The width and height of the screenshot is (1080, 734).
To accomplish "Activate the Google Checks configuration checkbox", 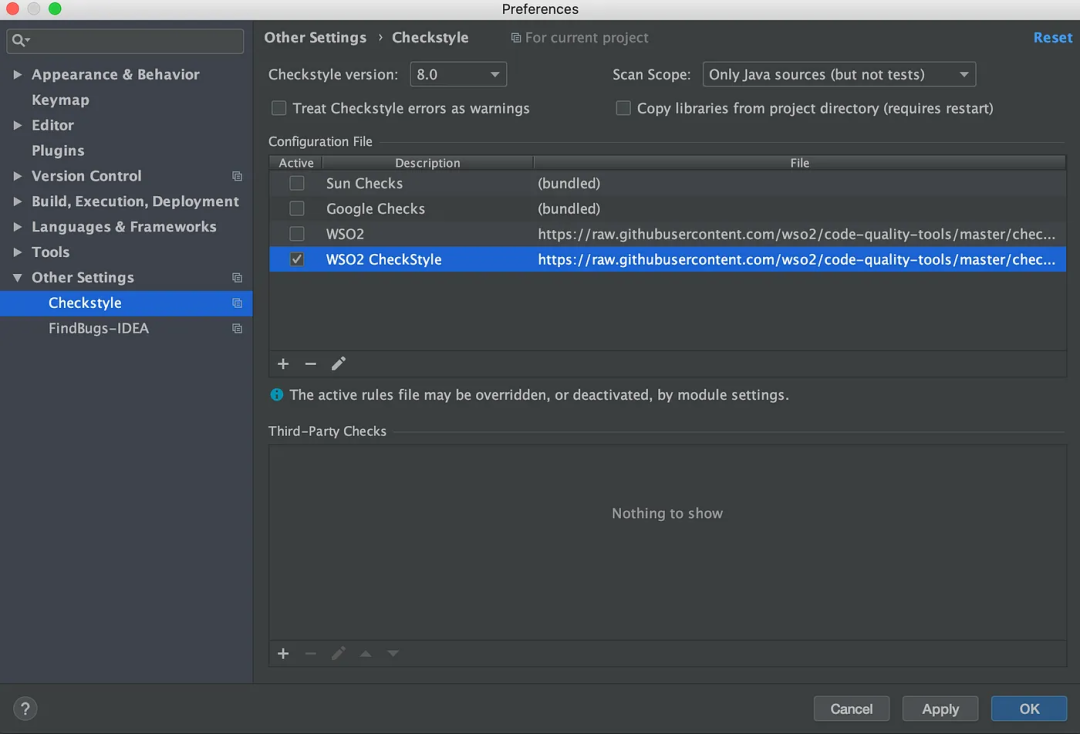I will 297,209.
